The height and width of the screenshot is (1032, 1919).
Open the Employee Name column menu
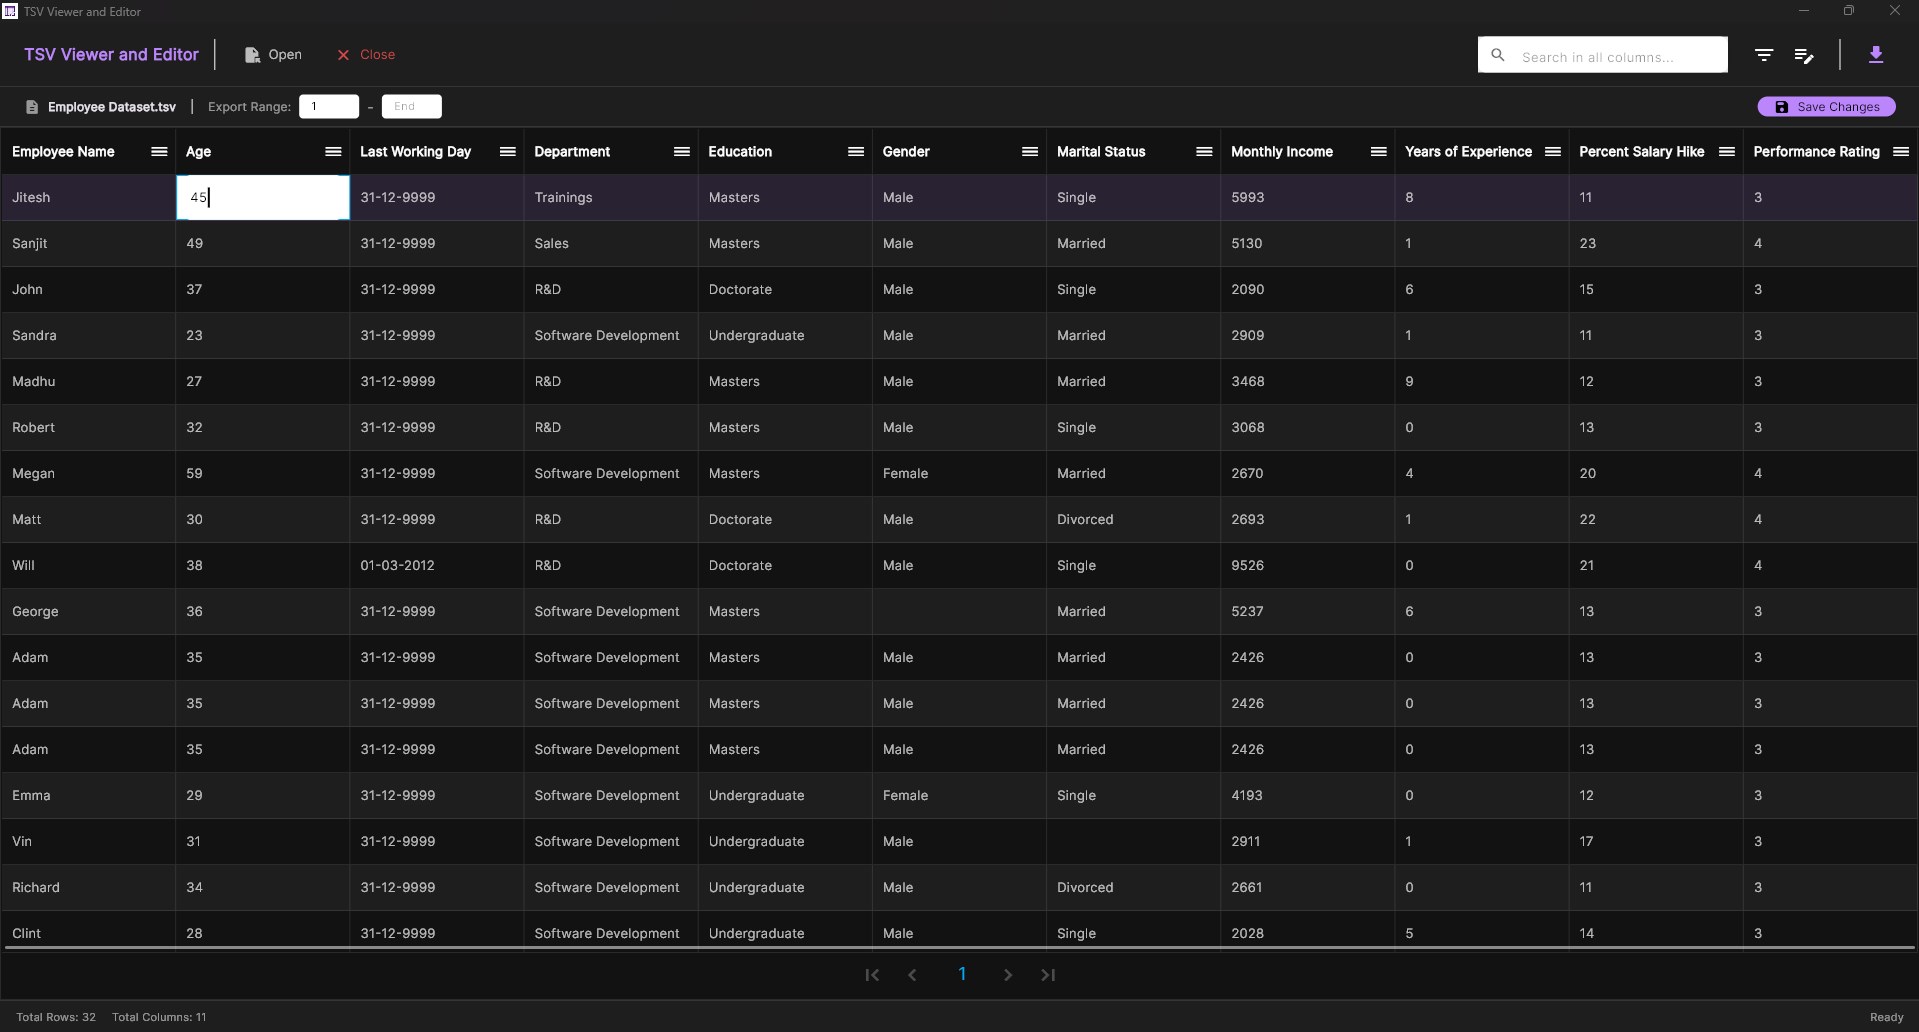159,152
